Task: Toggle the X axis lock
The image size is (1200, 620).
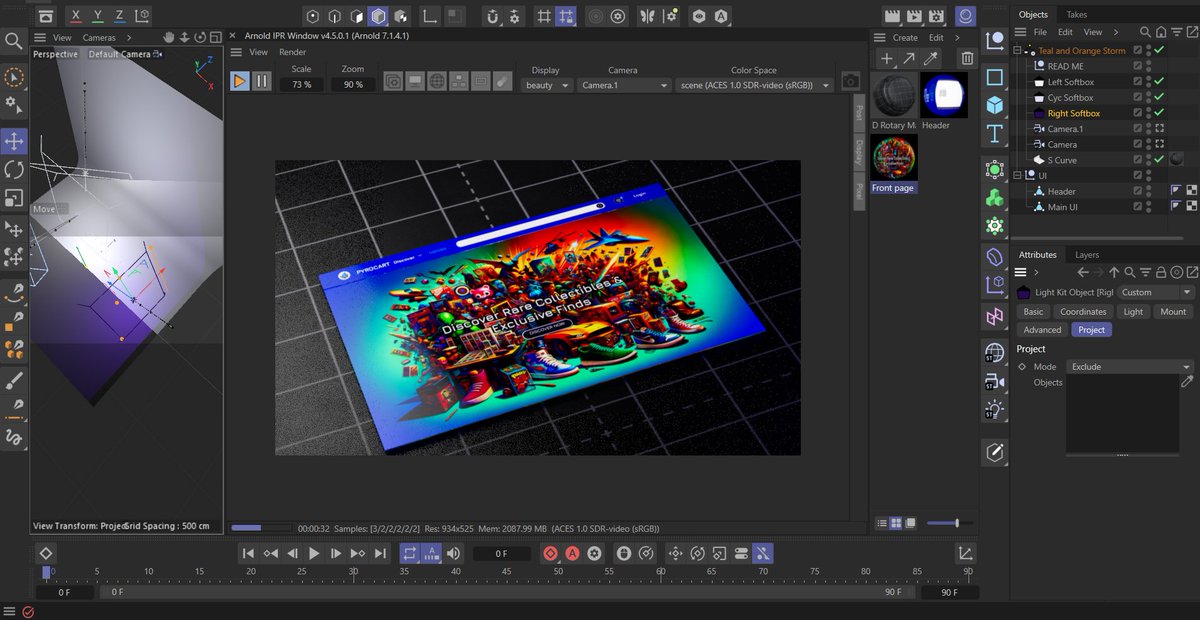Action: pos(76,16)
